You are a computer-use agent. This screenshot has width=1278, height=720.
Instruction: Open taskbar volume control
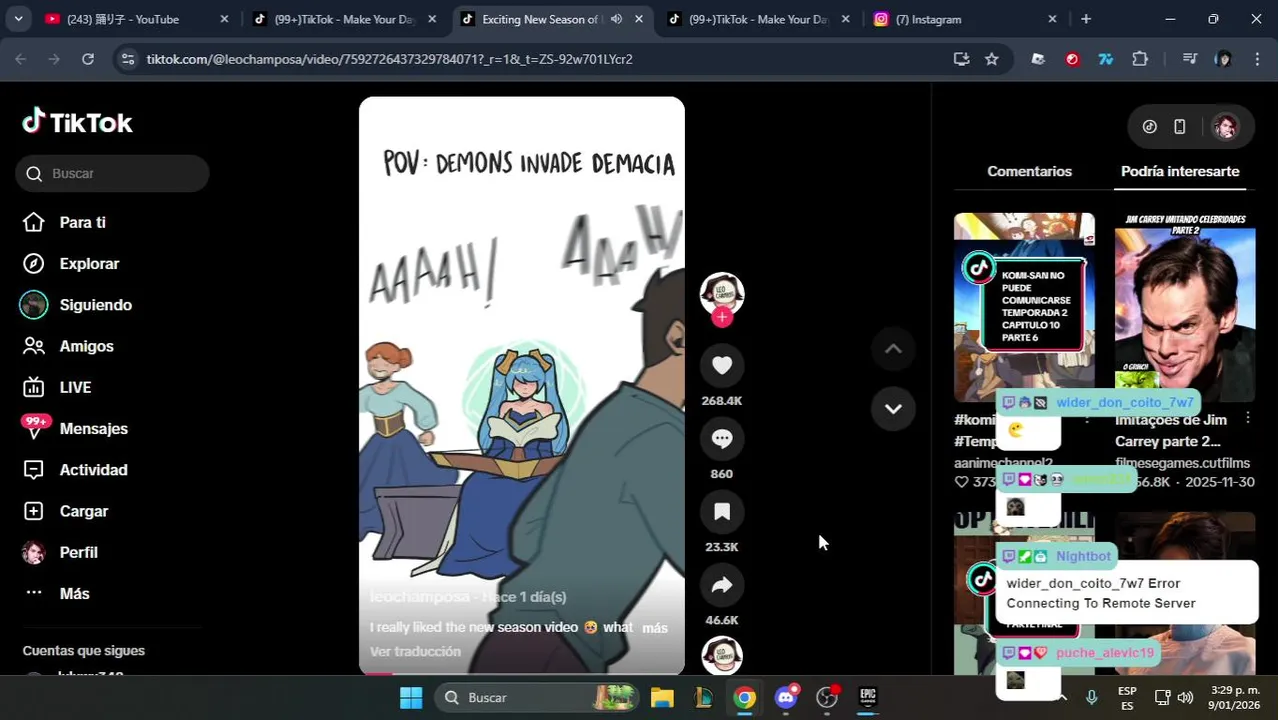(1185, 697)
